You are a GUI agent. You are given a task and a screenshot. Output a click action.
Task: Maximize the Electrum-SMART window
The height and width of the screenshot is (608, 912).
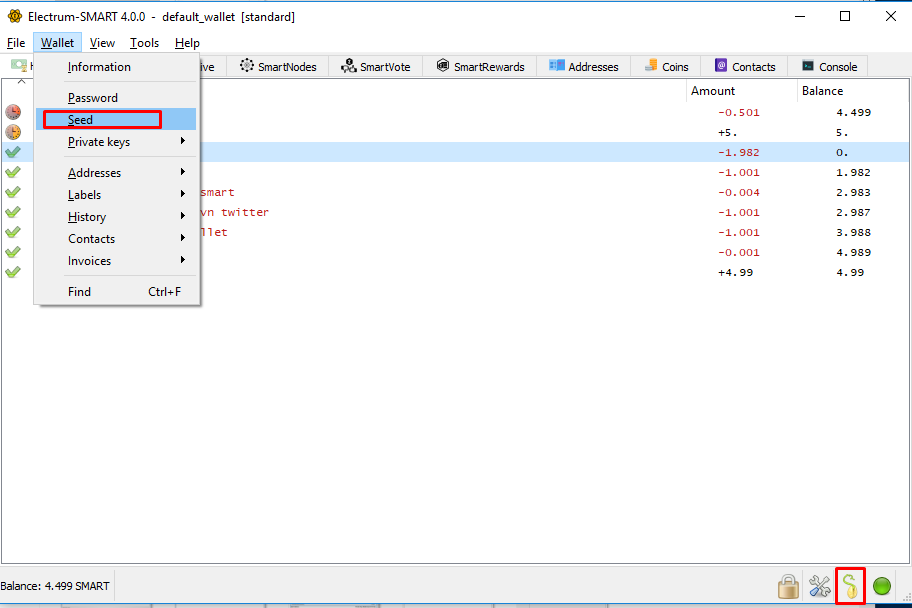coord(845,16)
